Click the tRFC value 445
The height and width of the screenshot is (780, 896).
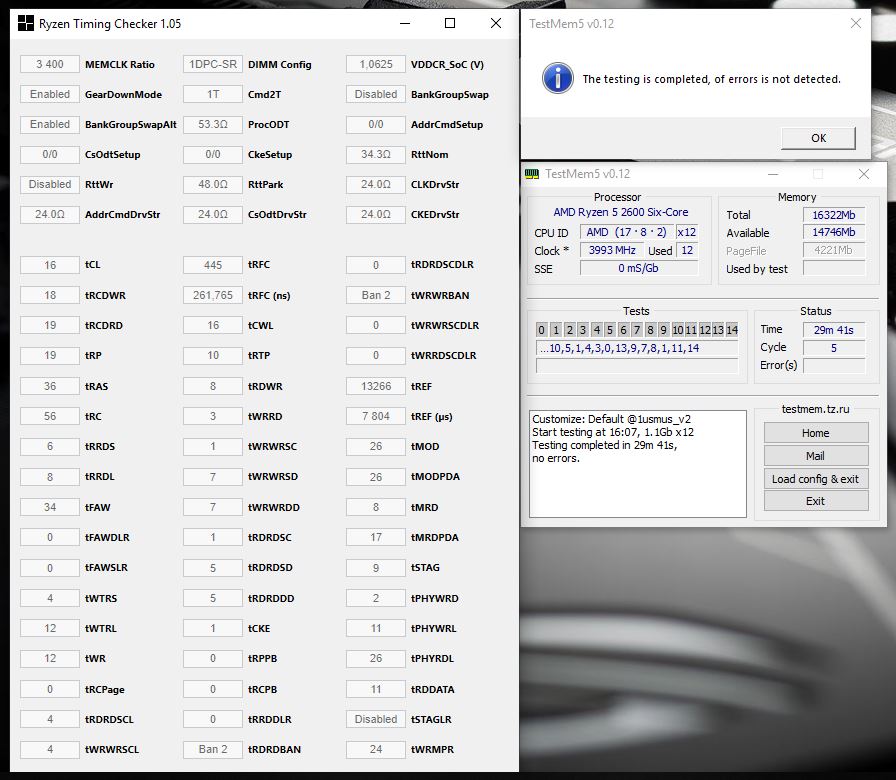tap(213, 265)
